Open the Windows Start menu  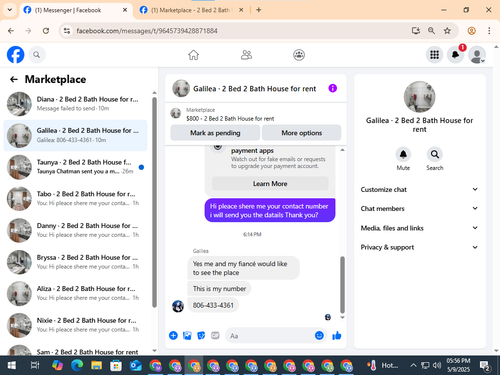[x=11, y=366]
